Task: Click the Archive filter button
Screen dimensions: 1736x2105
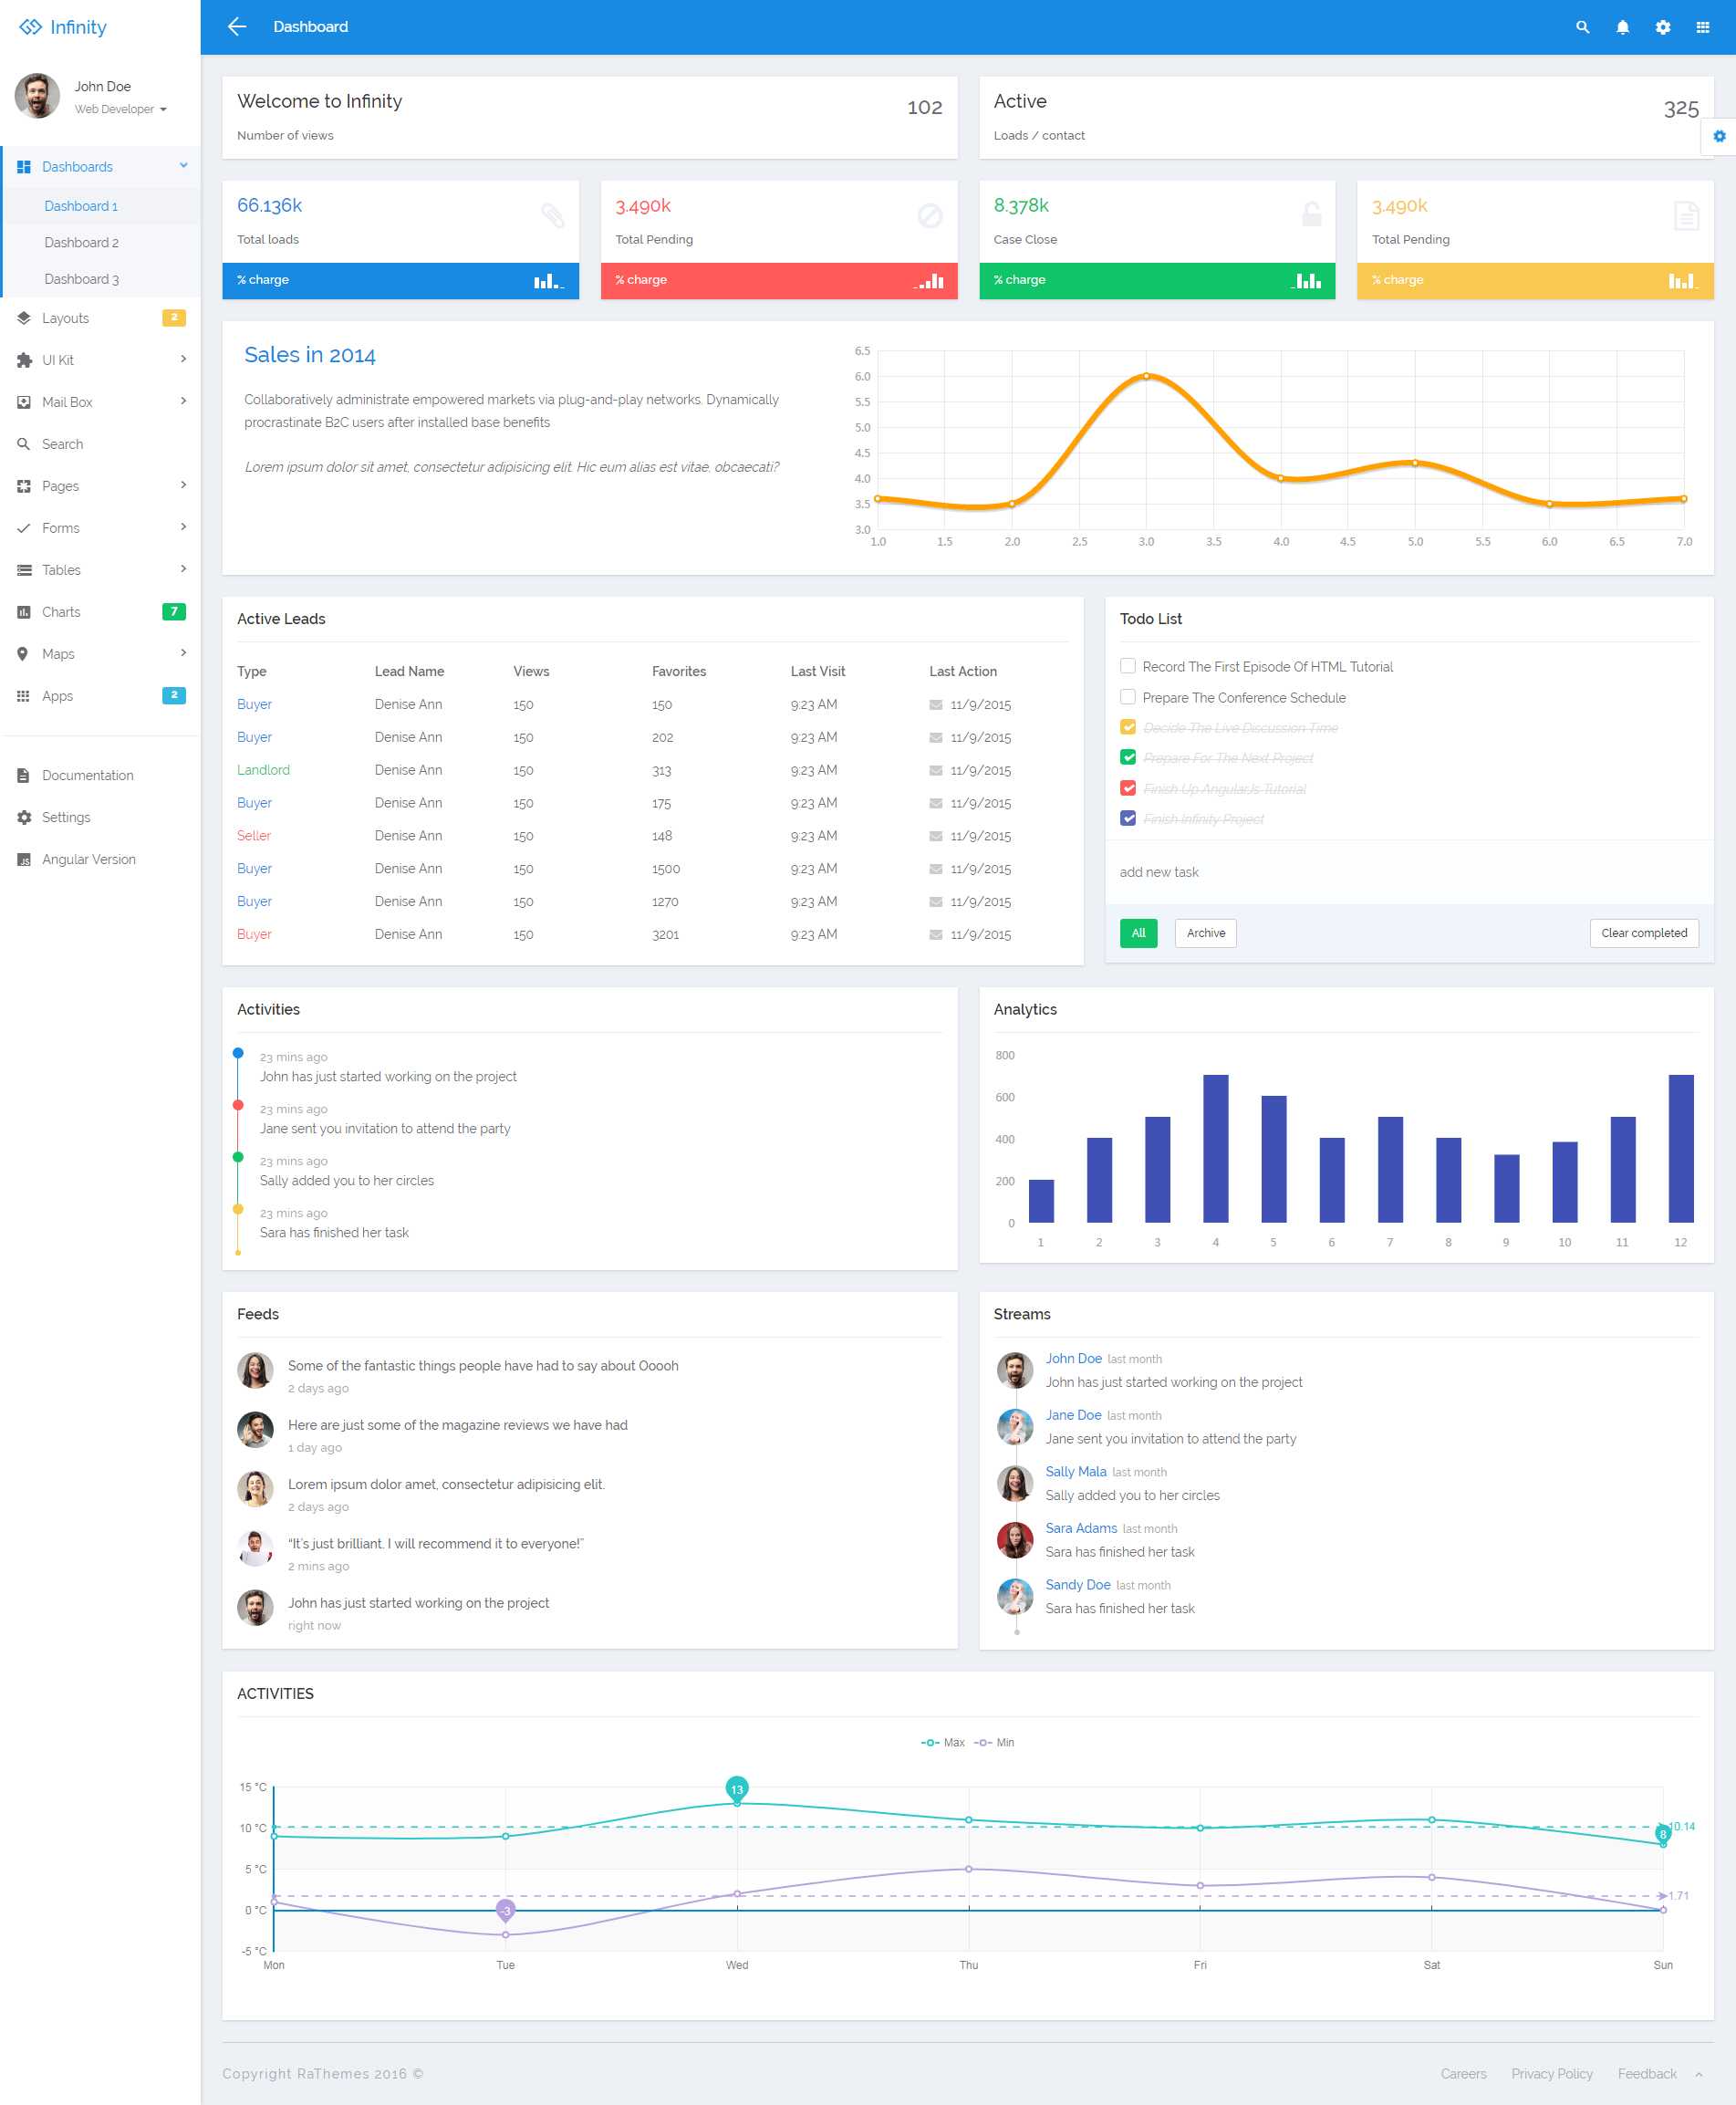Action: coord(1205,933)
